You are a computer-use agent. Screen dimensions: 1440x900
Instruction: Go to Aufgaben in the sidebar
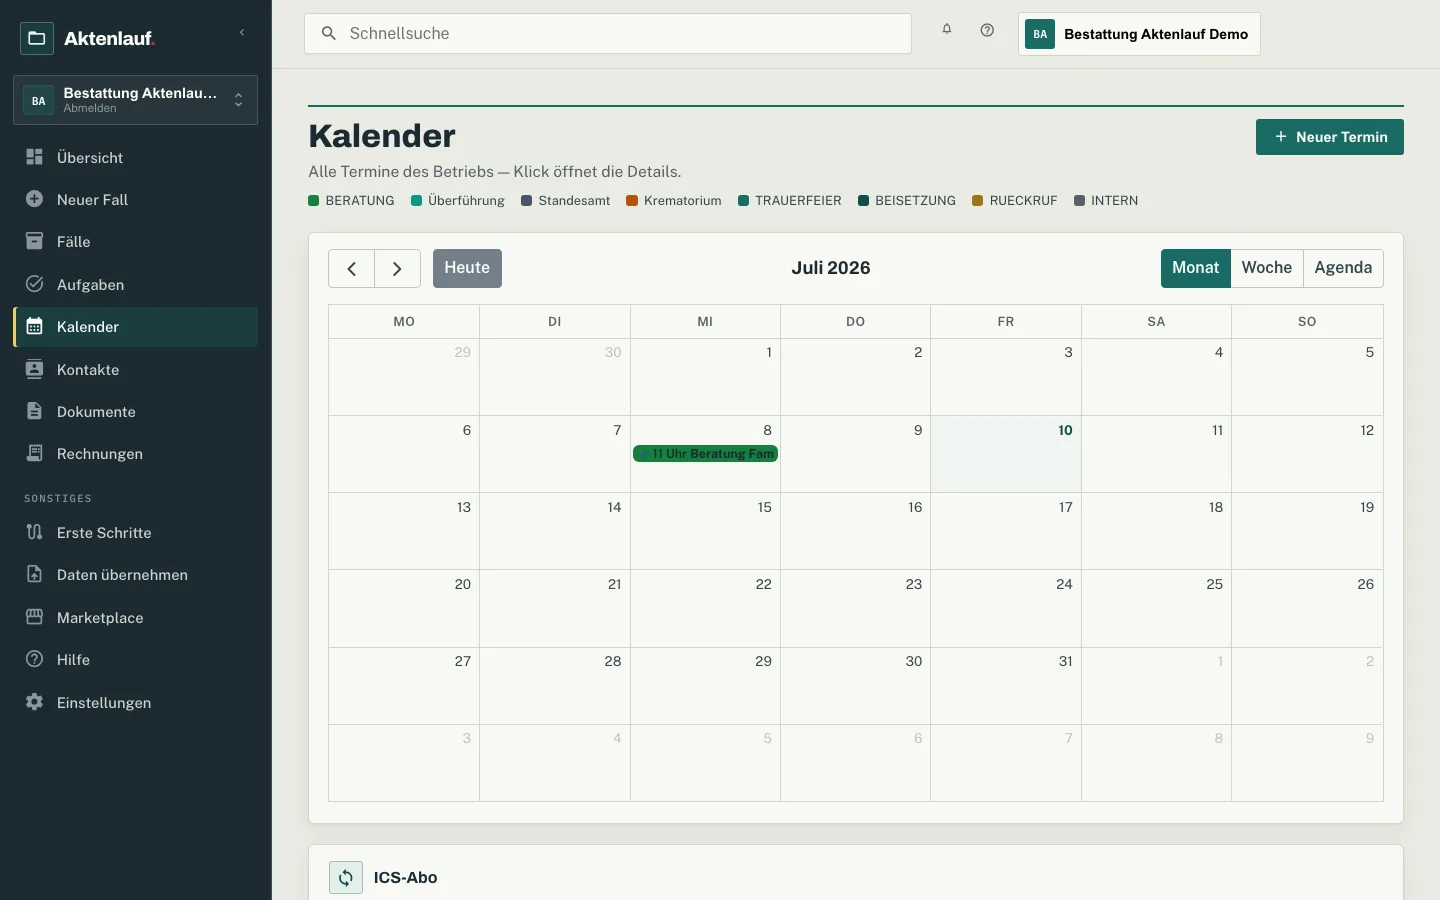point(135,284)
